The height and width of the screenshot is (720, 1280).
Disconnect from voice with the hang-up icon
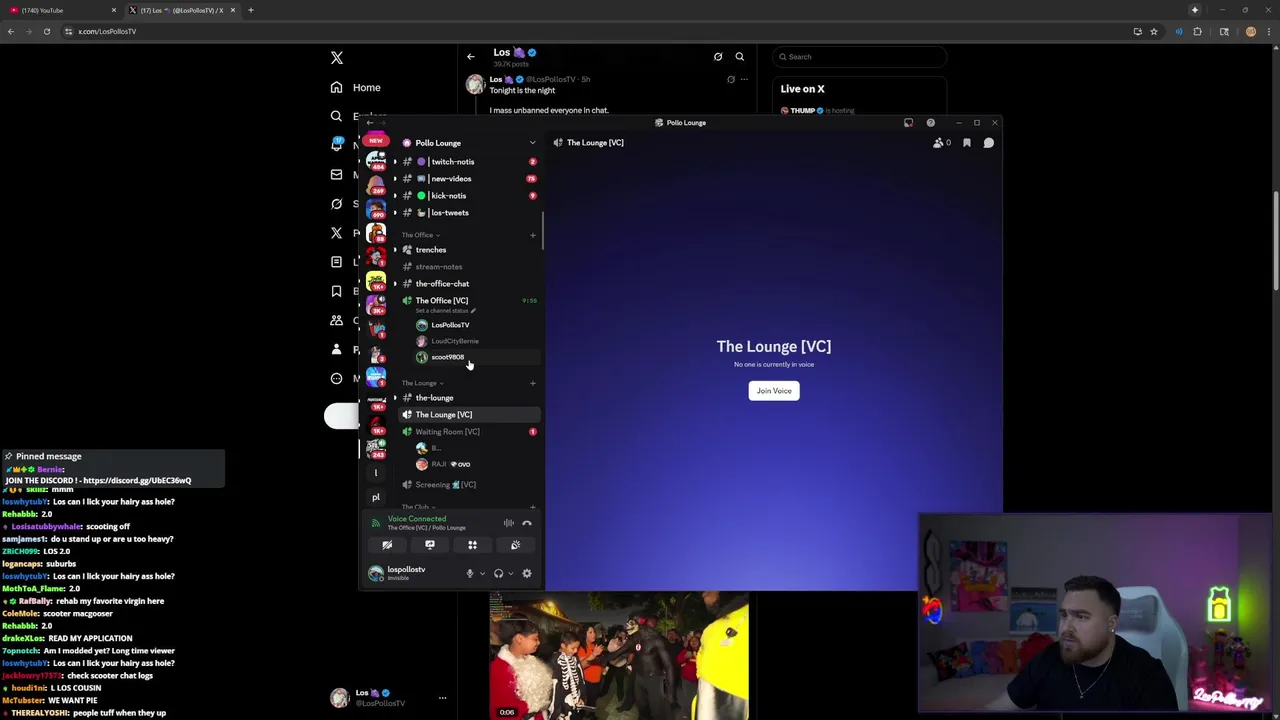pos(527,523)
